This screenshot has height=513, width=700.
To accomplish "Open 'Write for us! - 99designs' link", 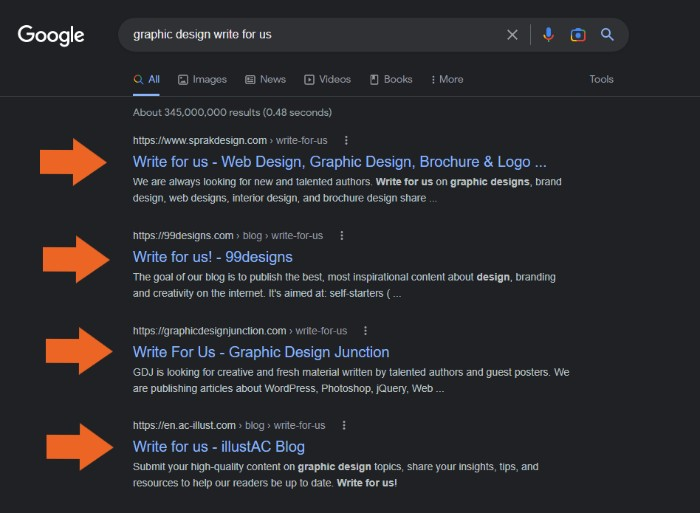I will 212,257.
